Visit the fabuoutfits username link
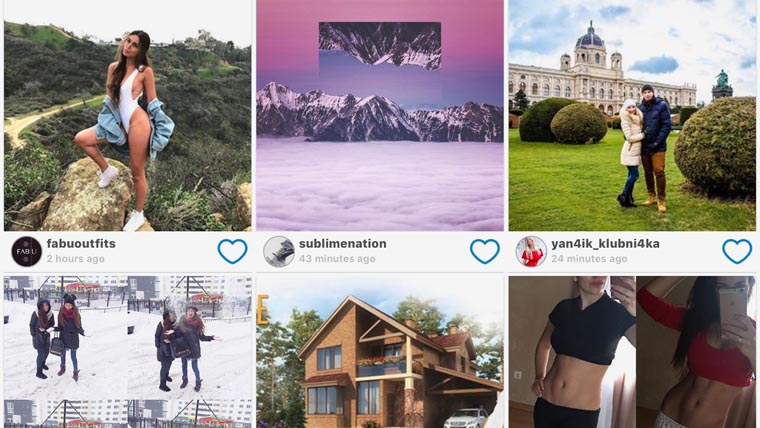This screenshot has height=428, width=760. pos(81,243)
